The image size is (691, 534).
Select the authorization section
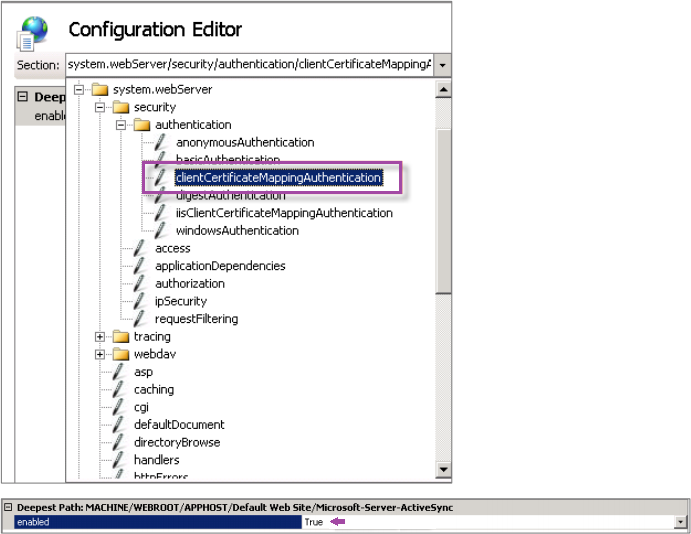190,284
